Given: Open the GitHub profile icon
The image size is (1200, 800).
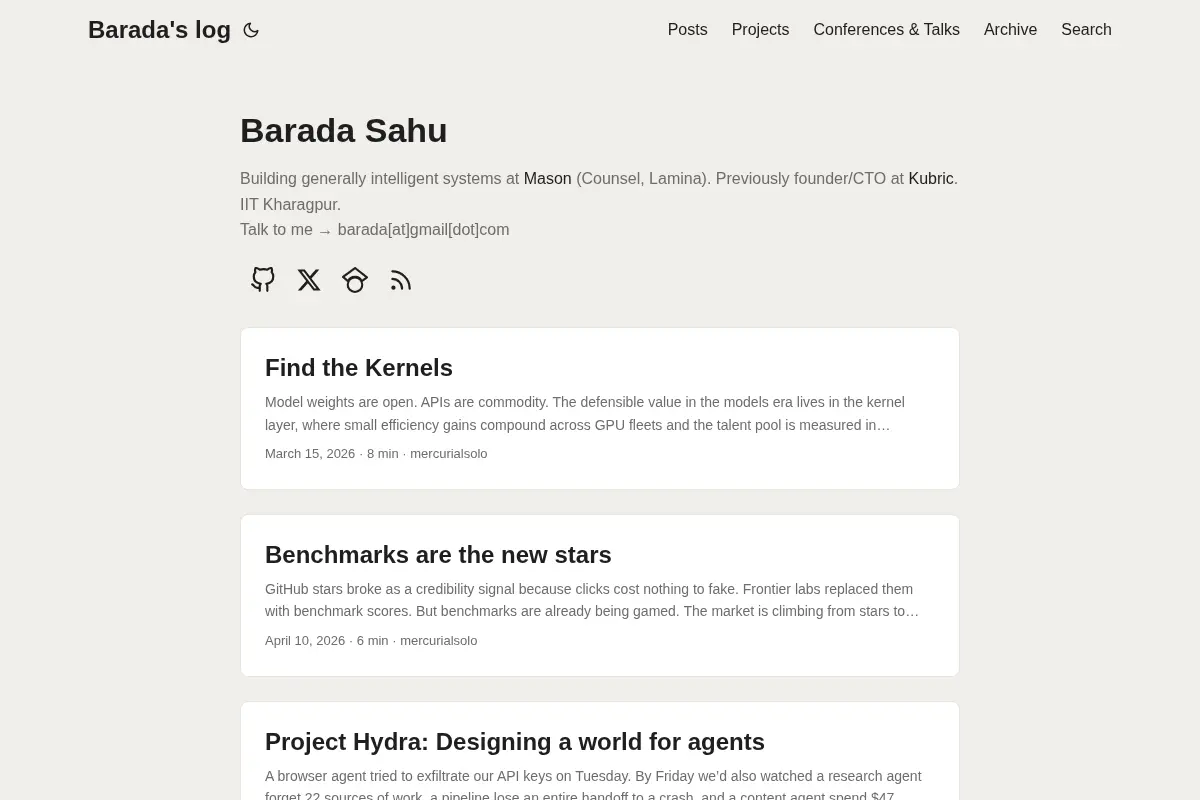Looking at the screenshot, I should click(x=263, y=280).
